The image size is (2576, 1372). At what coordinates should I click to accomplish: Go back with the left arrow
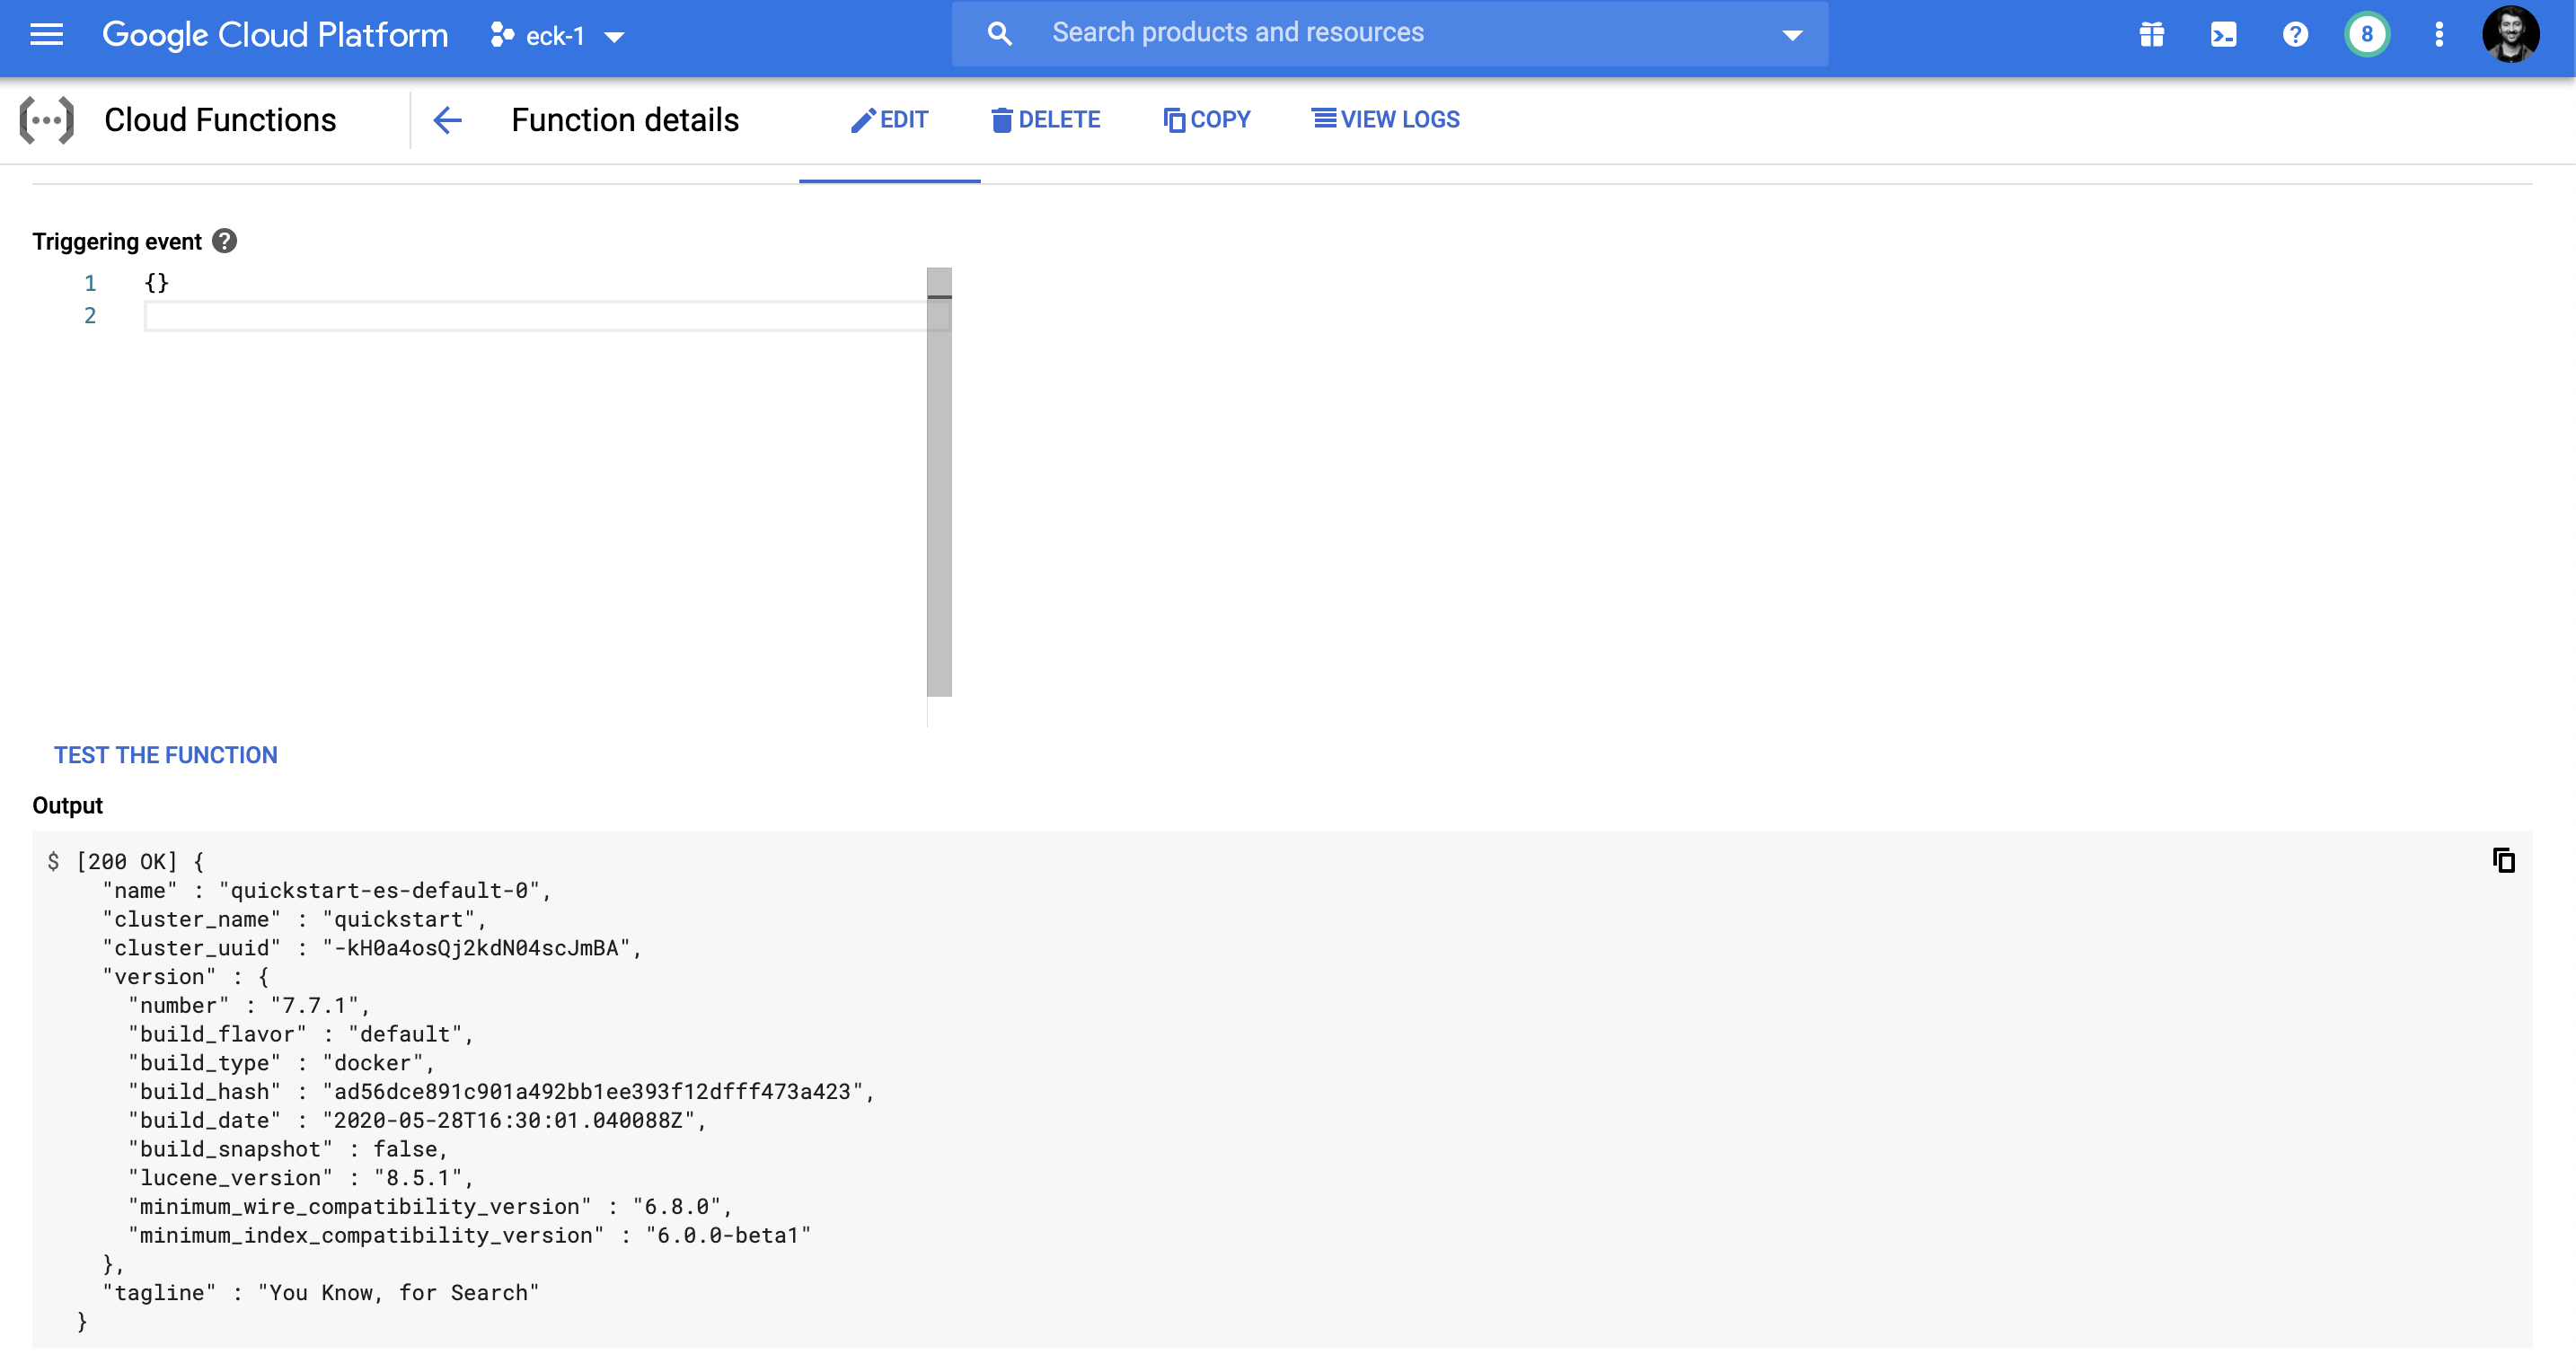pos(447,120)
